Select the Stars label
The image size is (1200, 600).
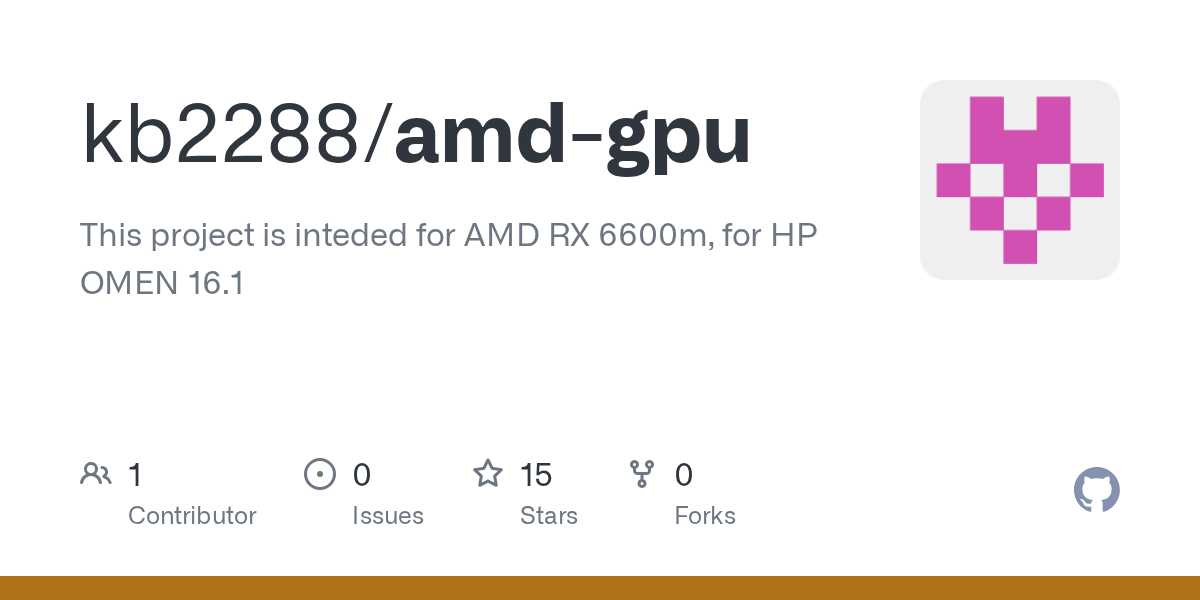click(549, 516)
